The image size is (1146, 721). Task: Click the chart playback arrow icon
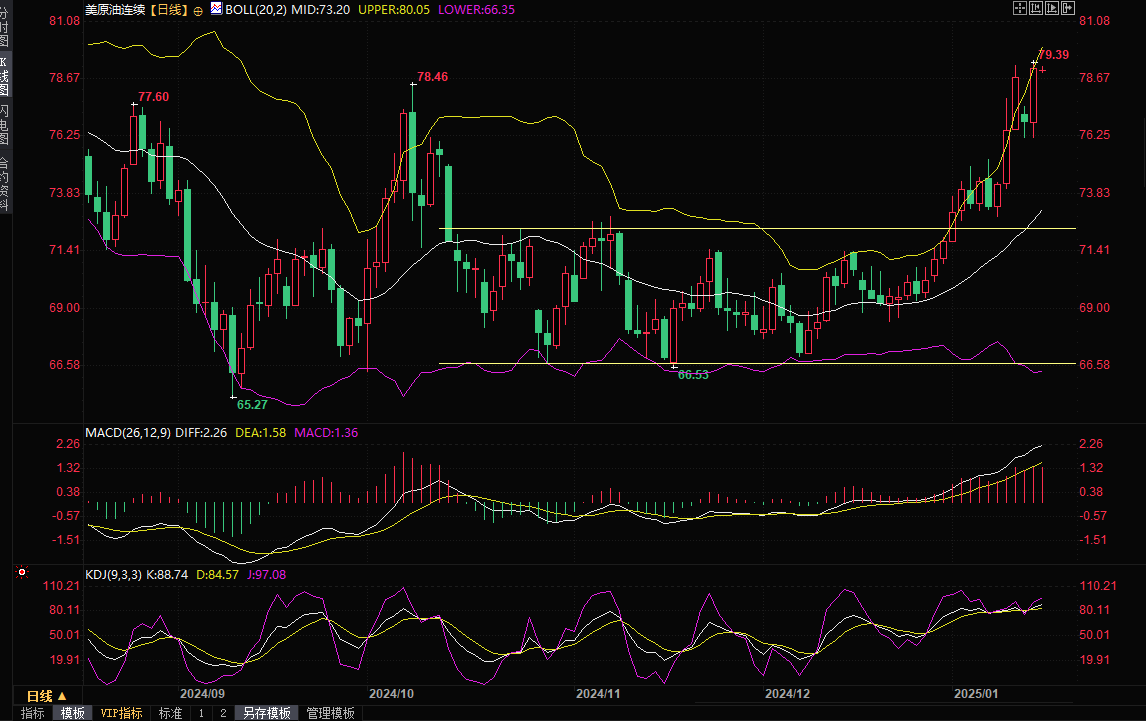click(x=1051, y=8)
